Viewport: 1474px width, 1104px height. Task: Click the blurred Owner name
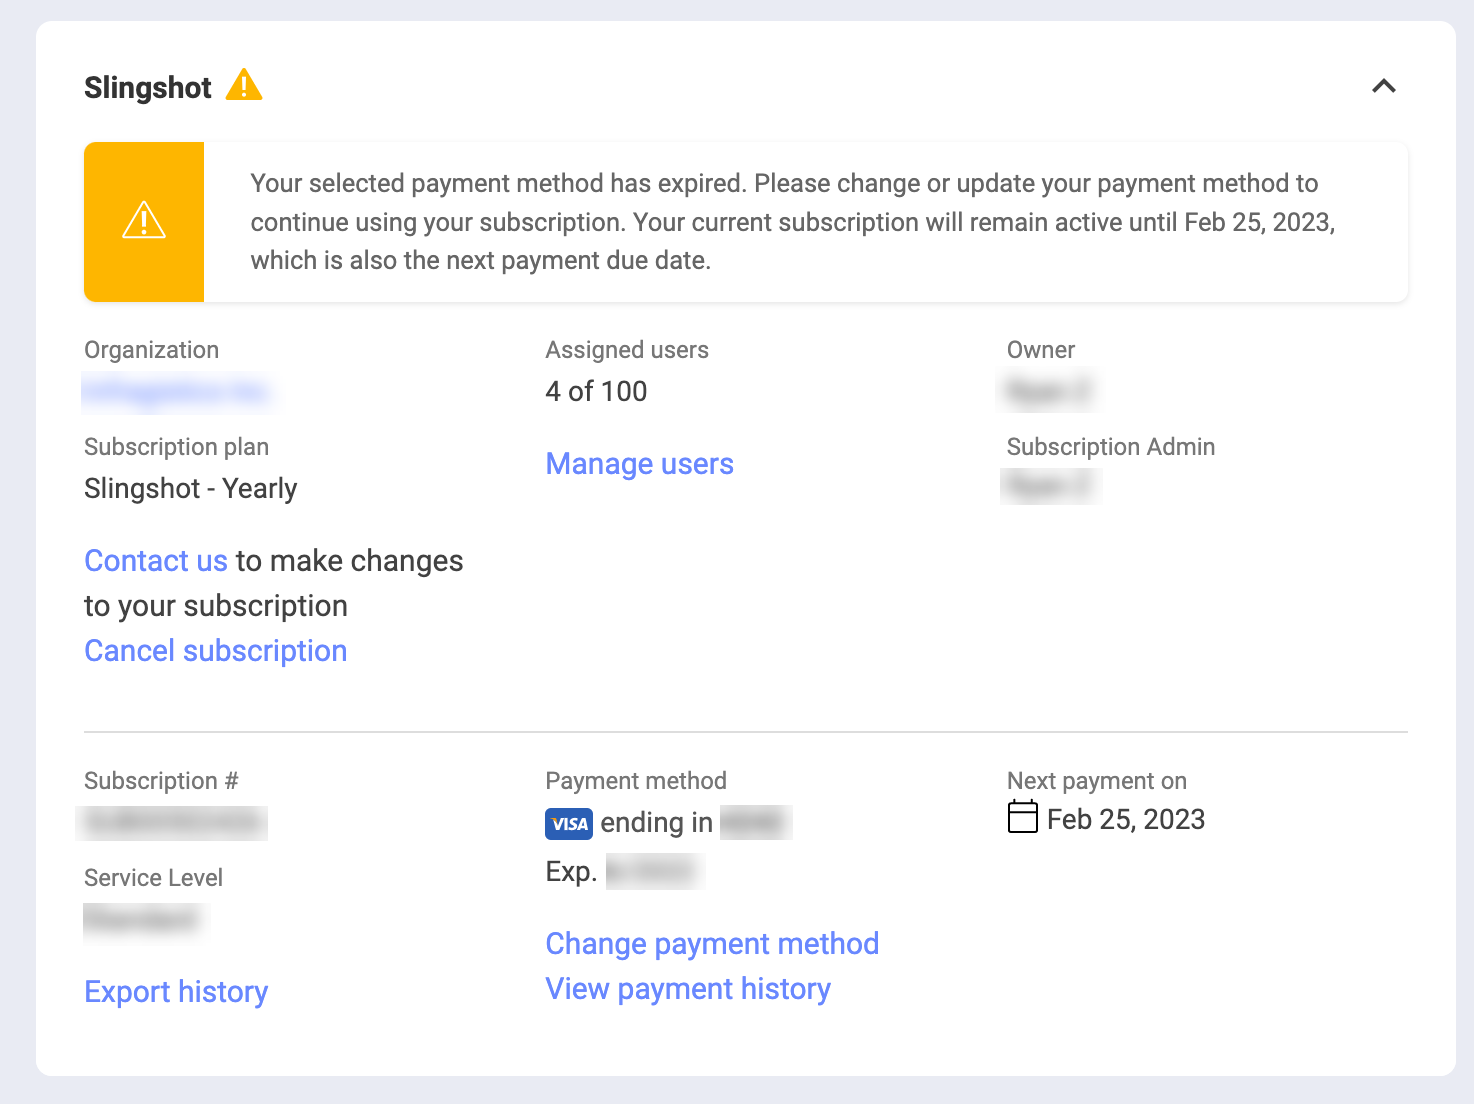coord(1049,391)
